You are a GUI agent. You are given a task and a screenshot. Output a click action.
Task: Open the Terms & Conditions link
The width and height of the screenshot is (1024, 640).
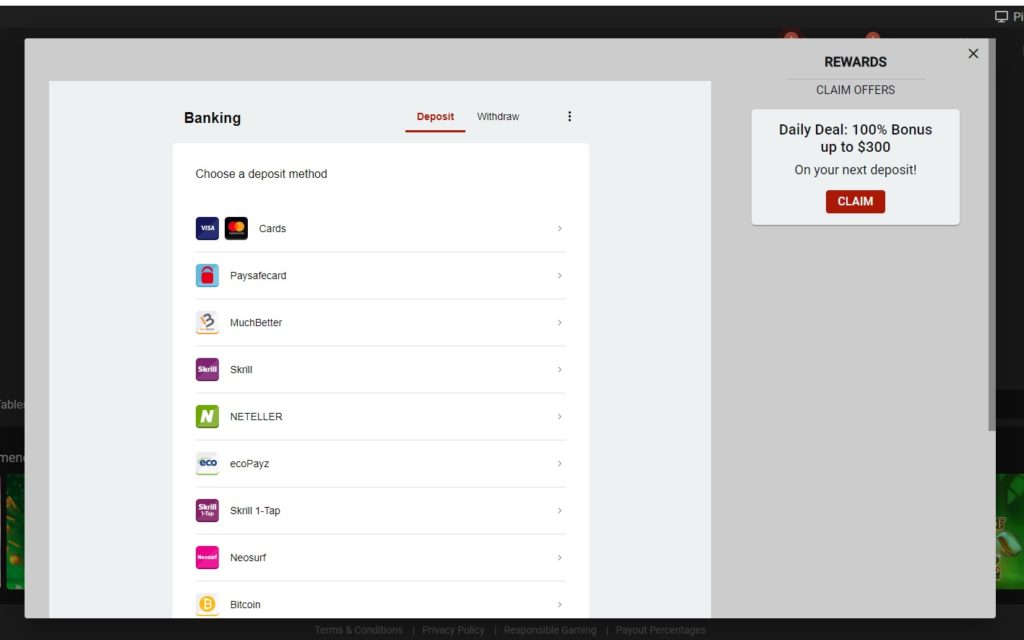point(359,630)
